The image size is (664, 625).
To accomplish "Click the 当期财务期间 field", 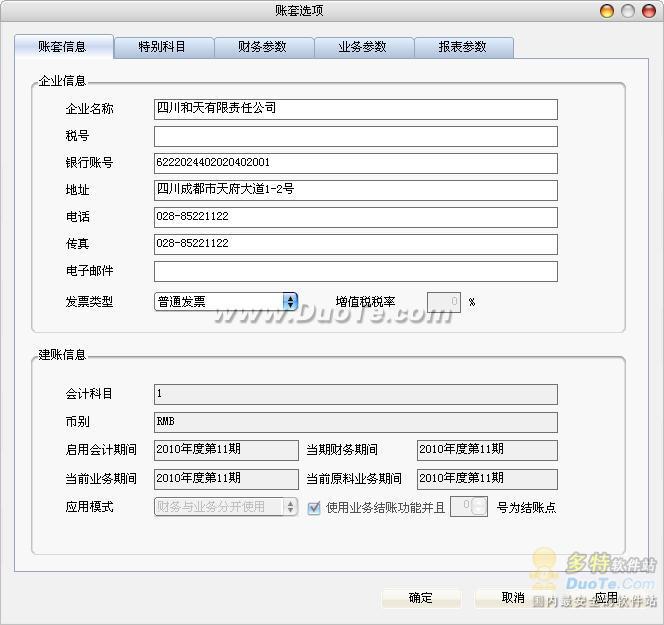I will tap(487, 450).
